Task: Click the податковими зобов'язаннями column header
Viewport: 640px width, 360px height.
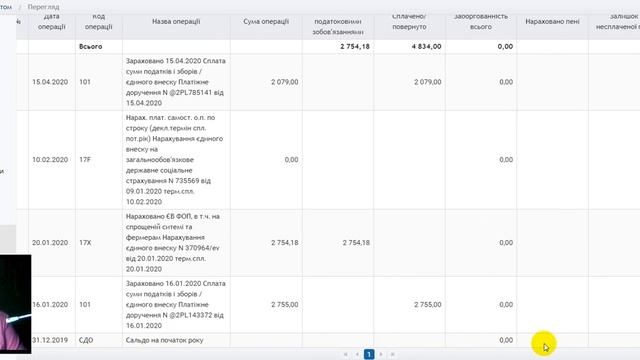Action: [x=338, y=27]
